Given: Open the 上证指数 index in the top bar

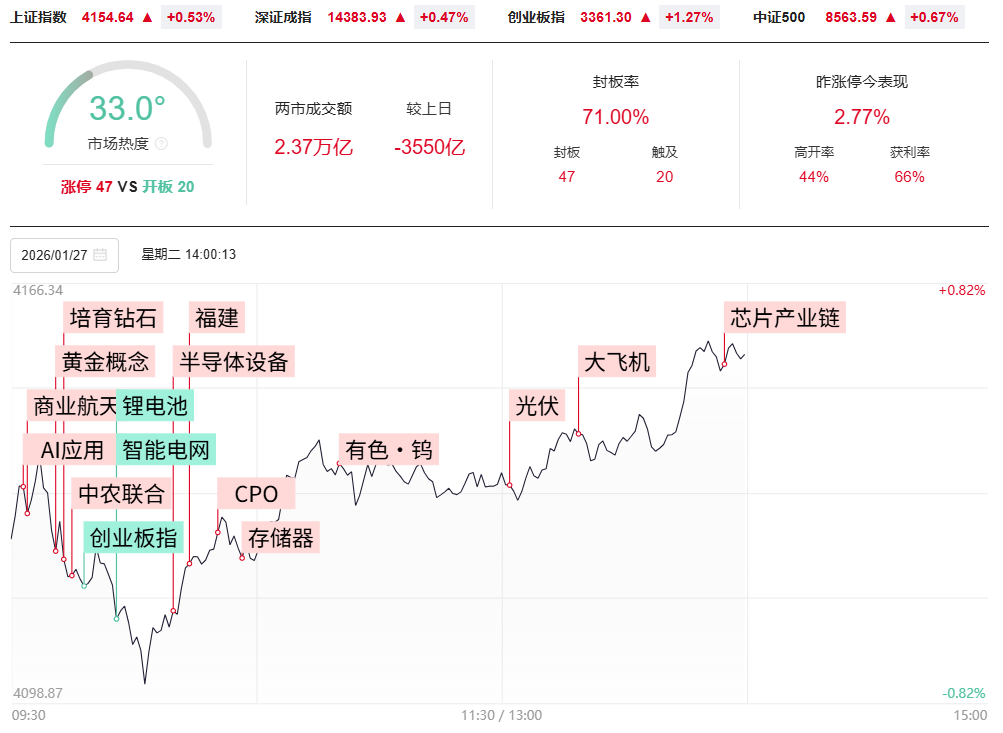Looking at the screenshot, I should click(39, 17).
